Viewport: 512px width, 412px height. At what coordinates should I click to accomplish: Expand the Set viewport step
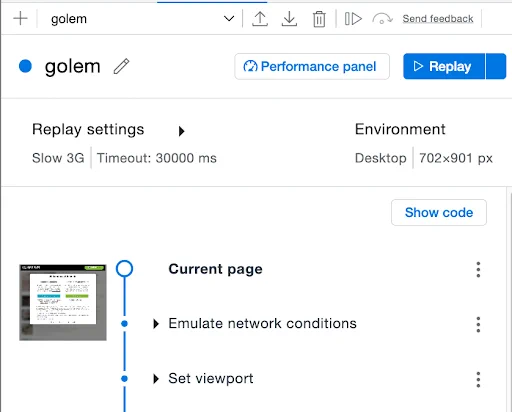click(x=156, y=379)
